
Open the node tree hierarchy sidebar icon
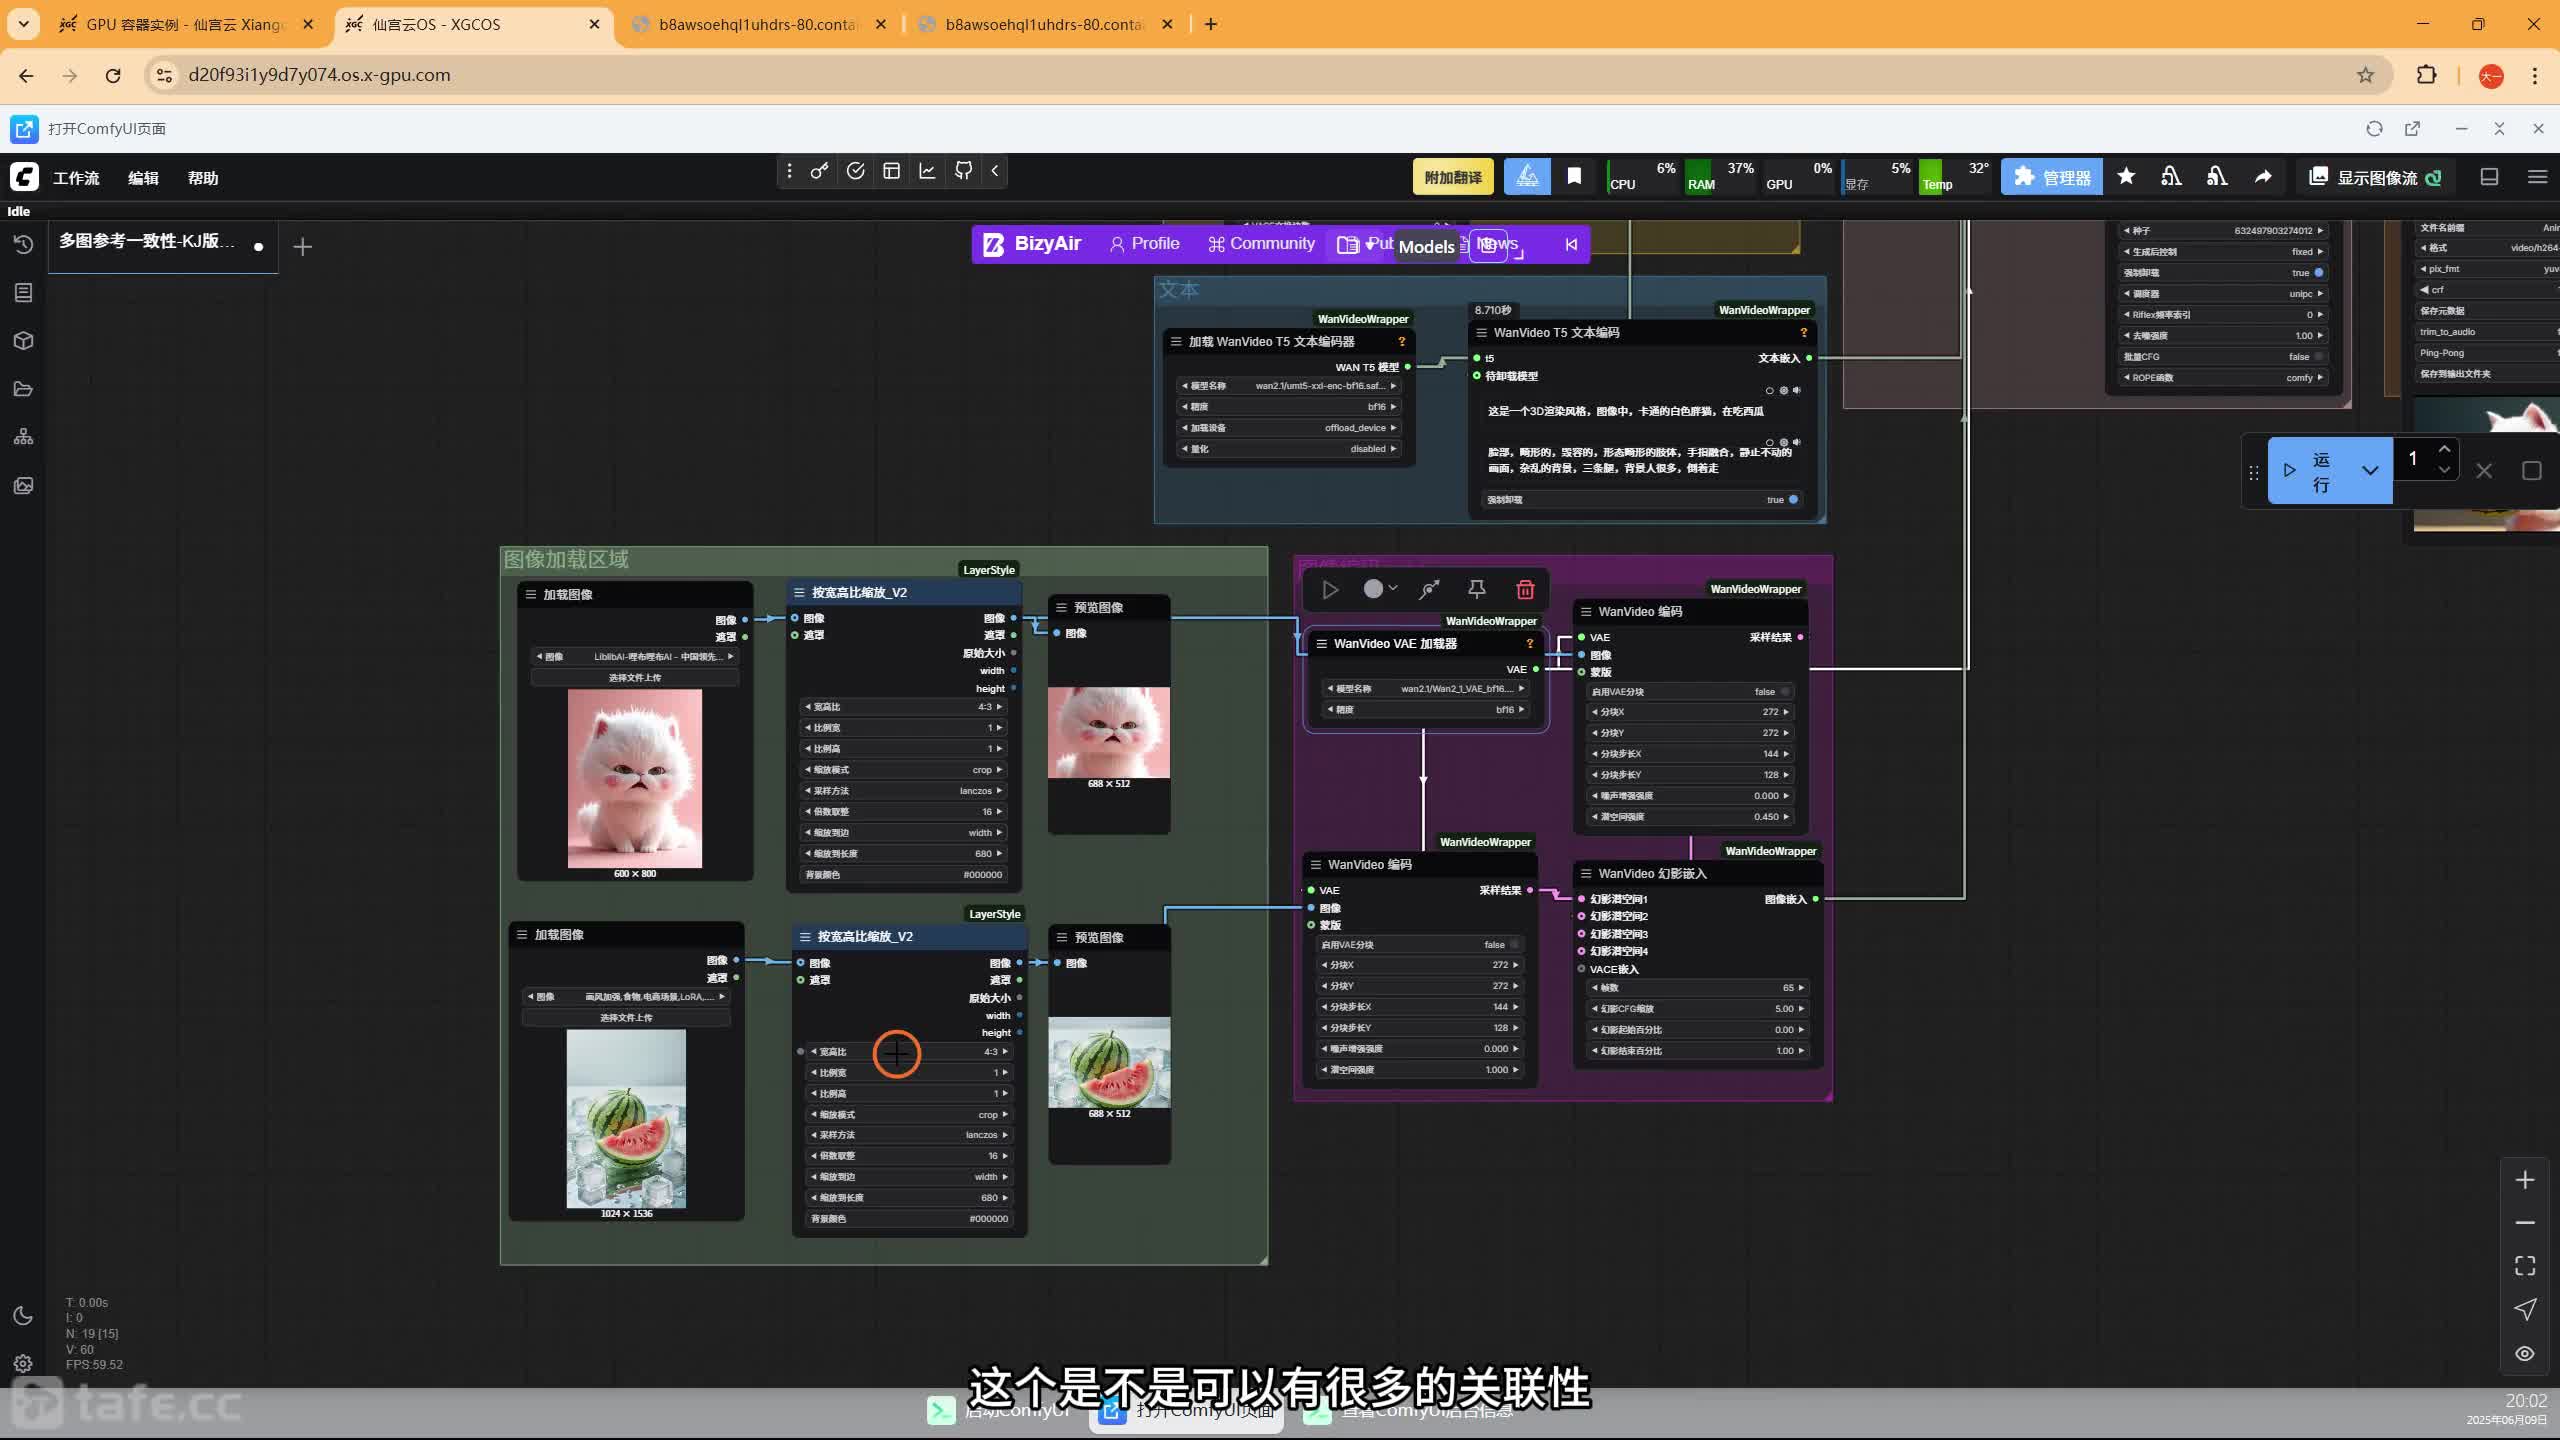(x=23, y=437)
